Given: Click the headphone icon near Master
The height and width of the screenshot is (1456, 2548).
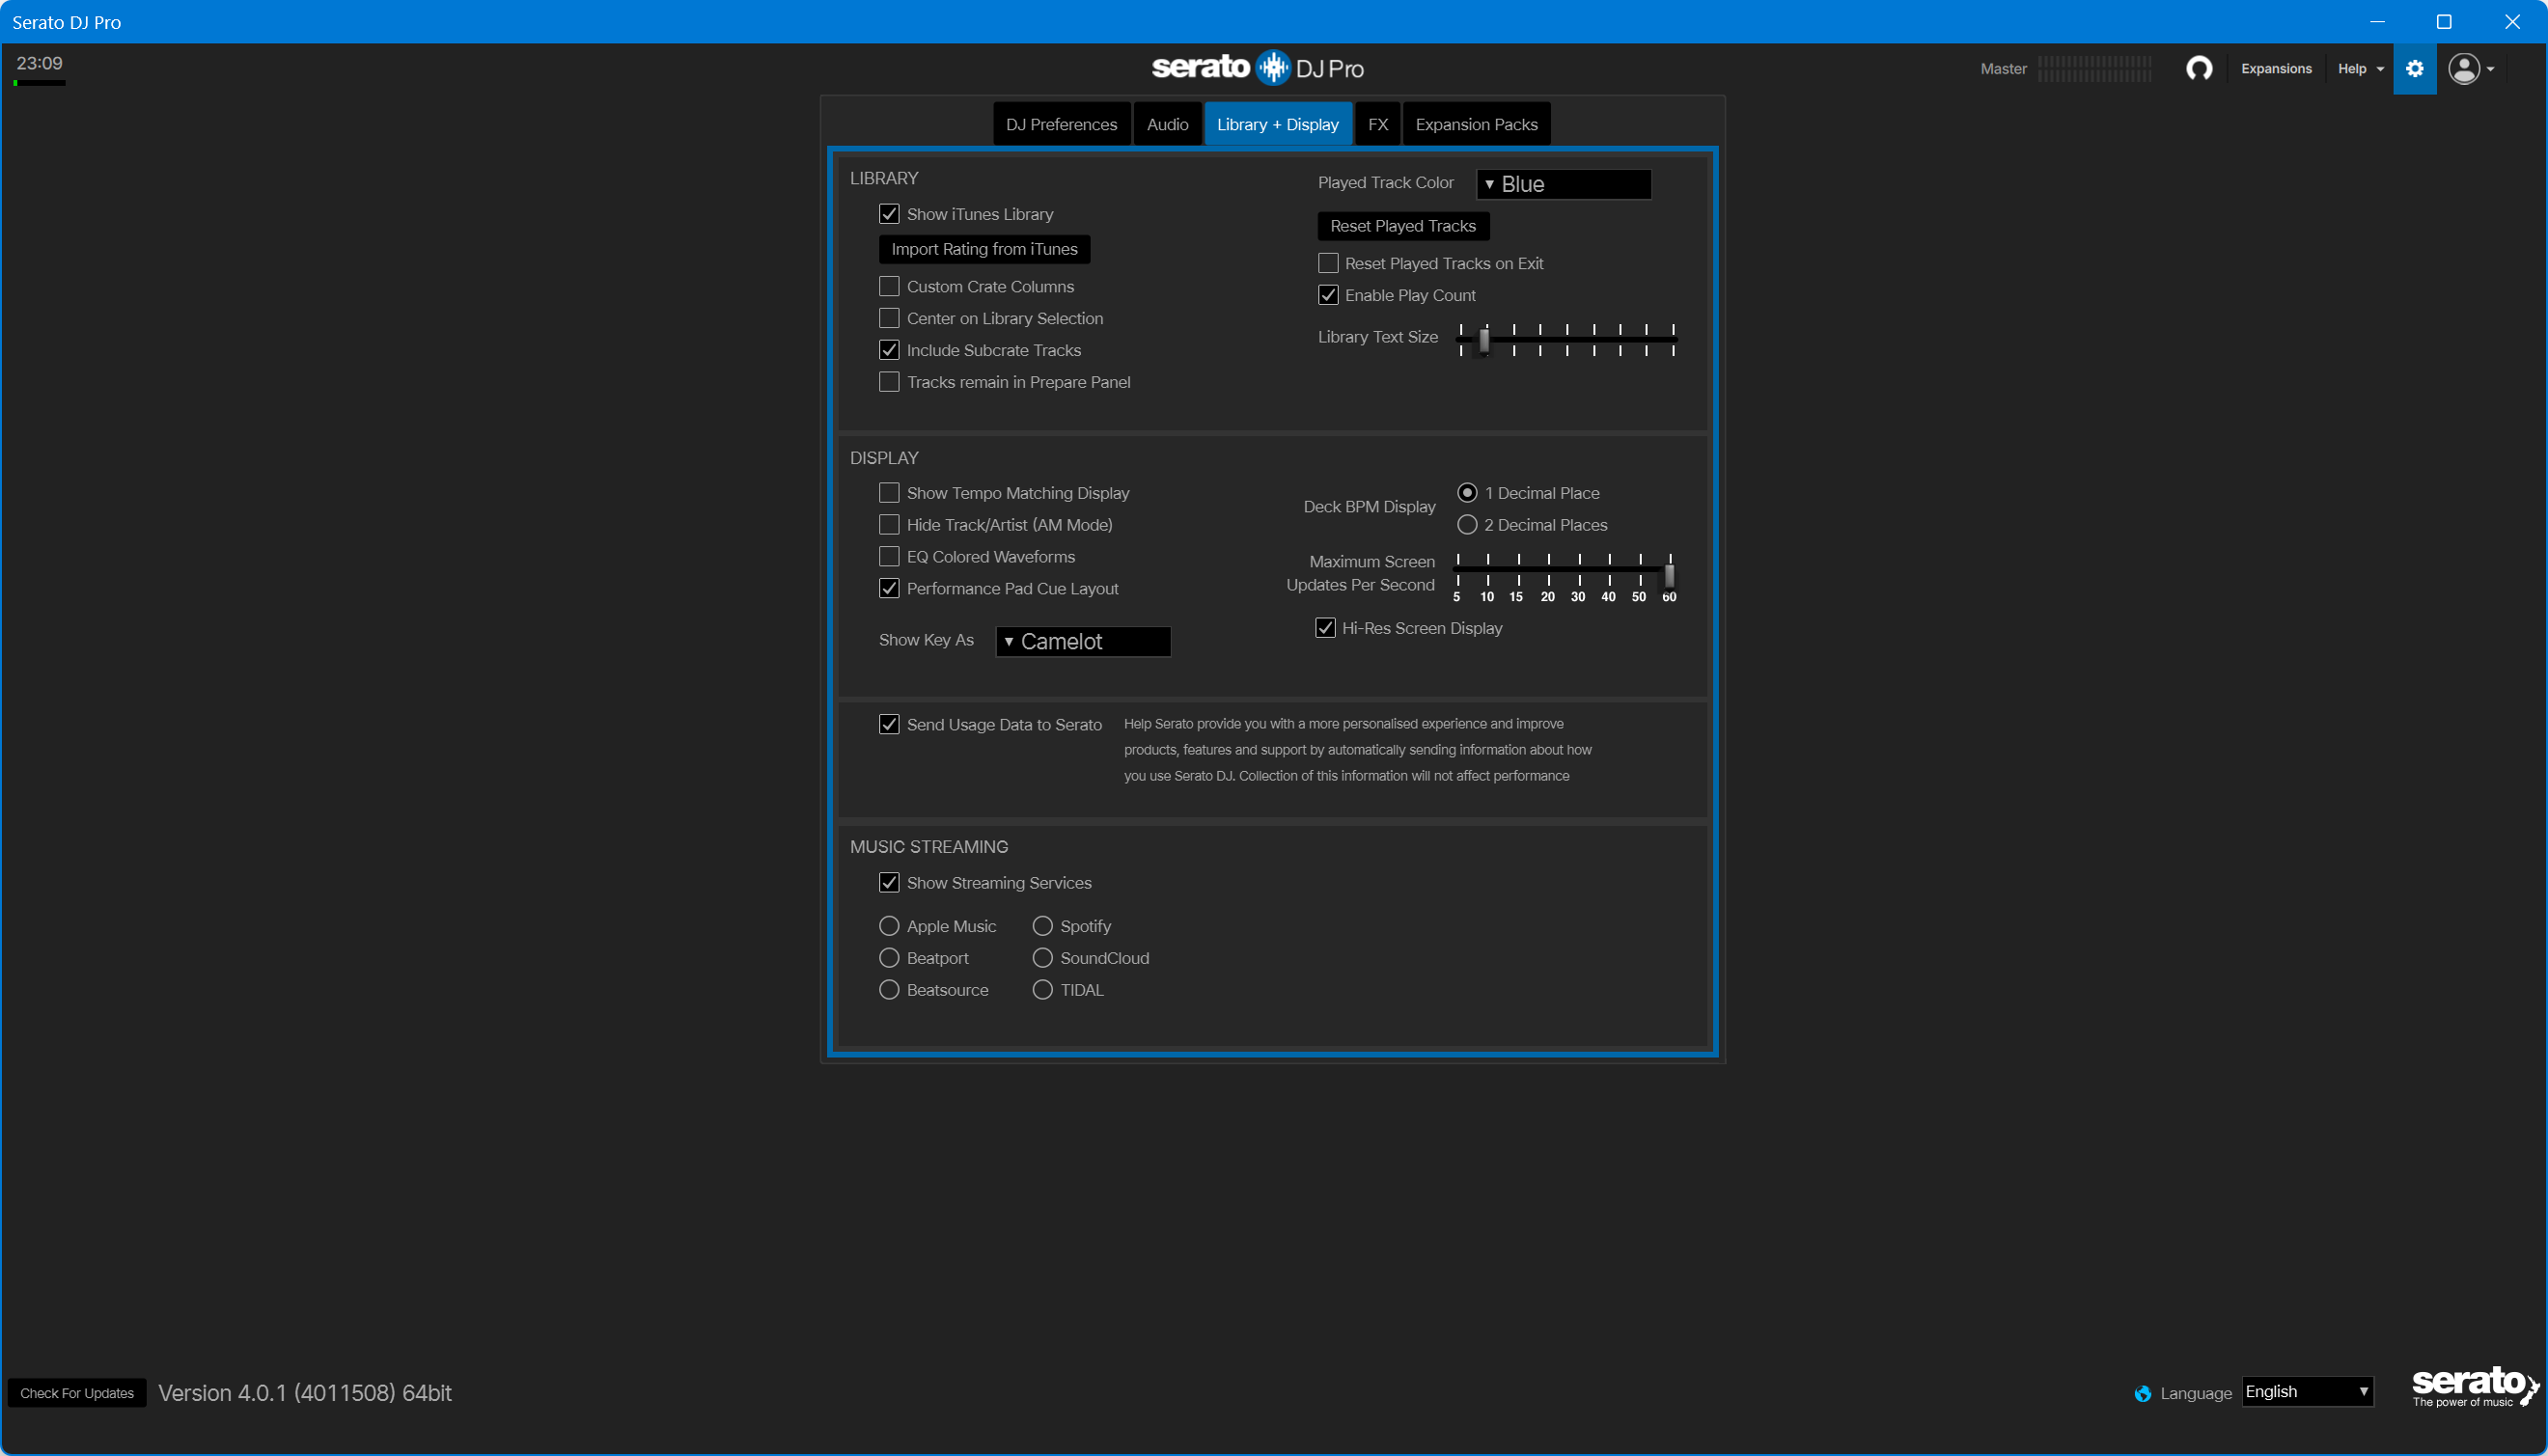Looking at the screenshot, I should [2198, 68].
